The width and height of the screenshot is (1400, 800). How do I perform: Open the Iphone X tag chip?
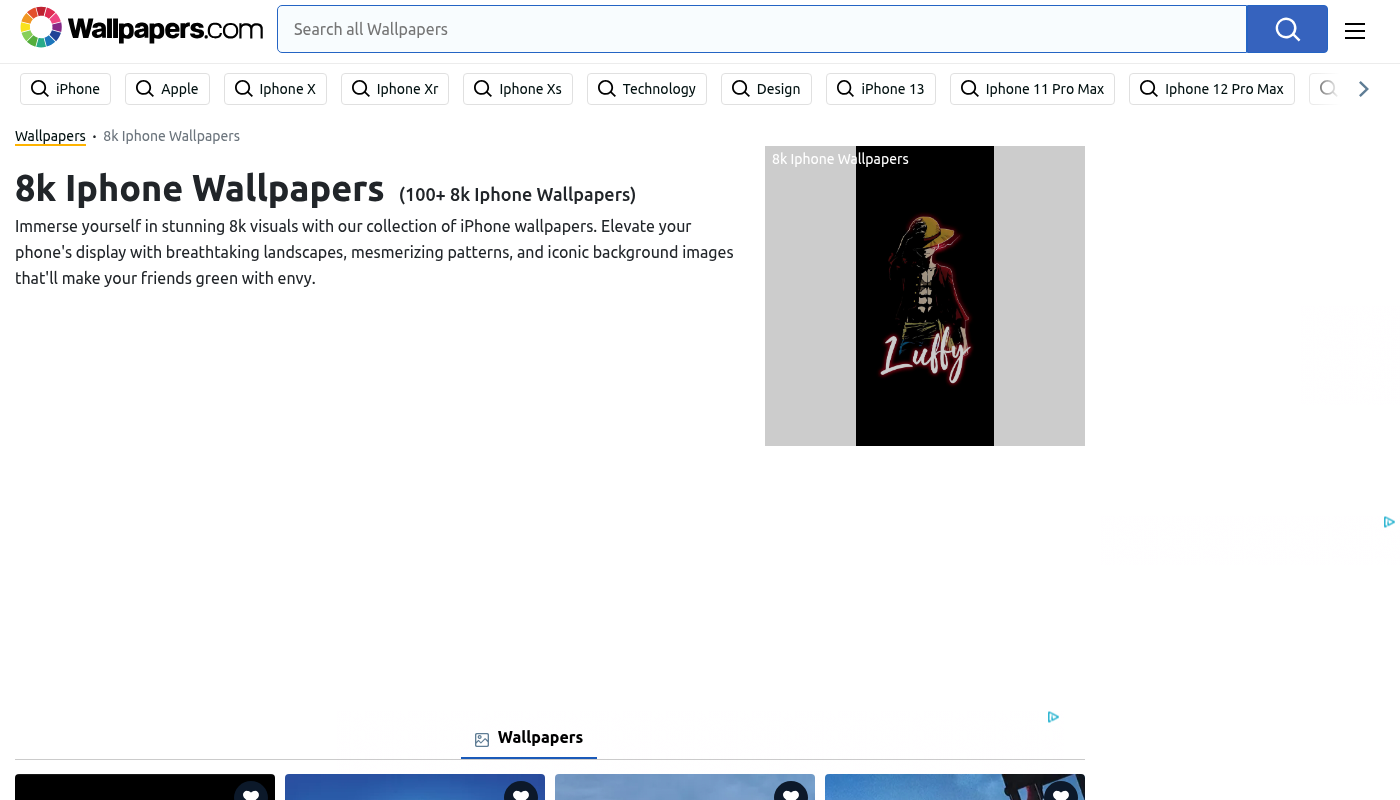275,89
